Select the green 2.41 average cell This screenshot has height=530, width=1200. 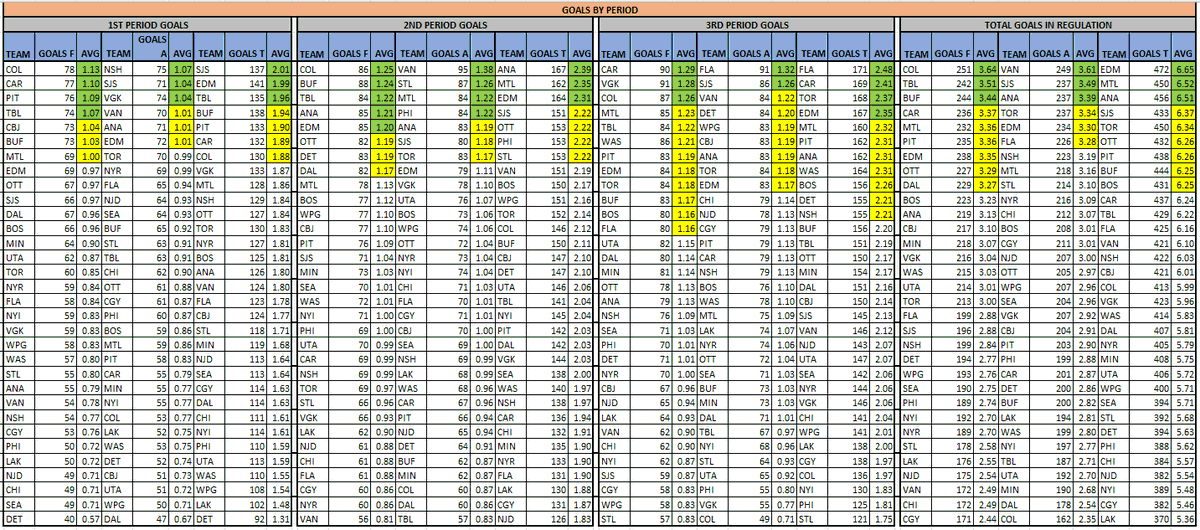click(x=882, y=83)
